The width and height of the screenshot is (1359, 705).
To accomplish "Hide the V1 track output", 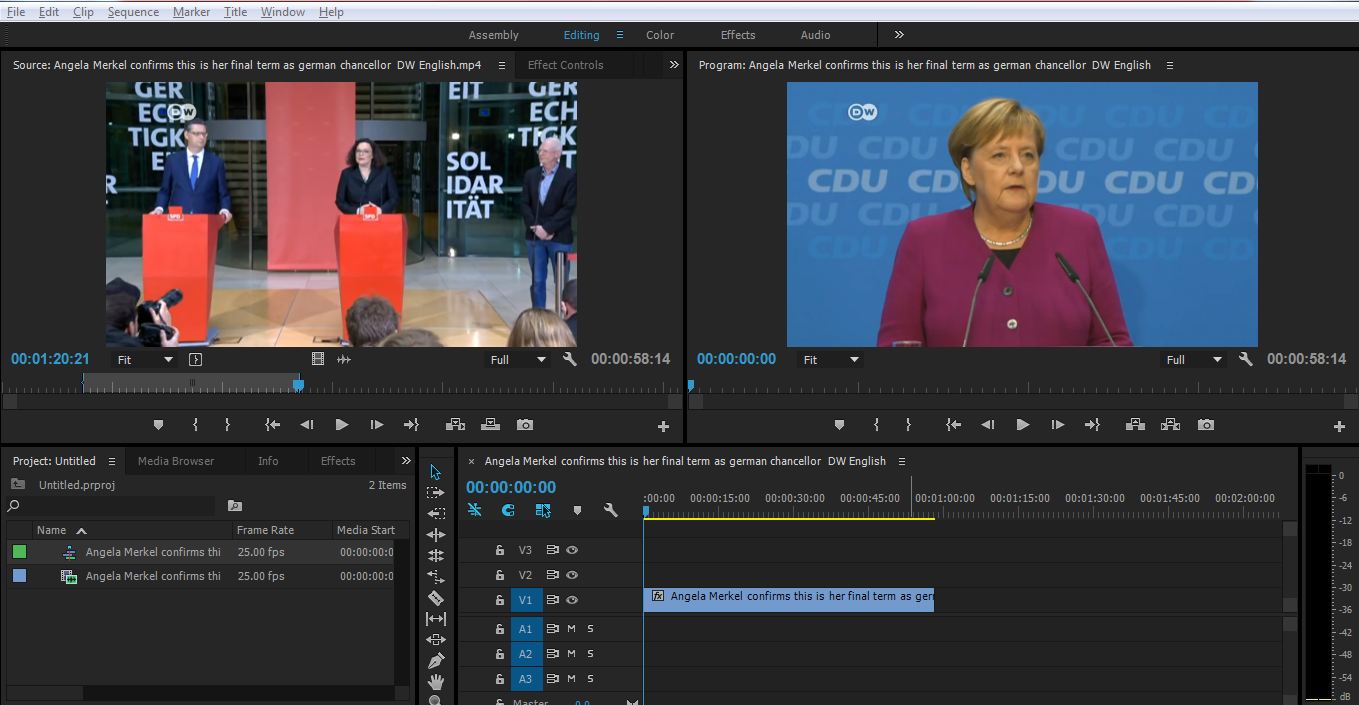I will [572, 600].
